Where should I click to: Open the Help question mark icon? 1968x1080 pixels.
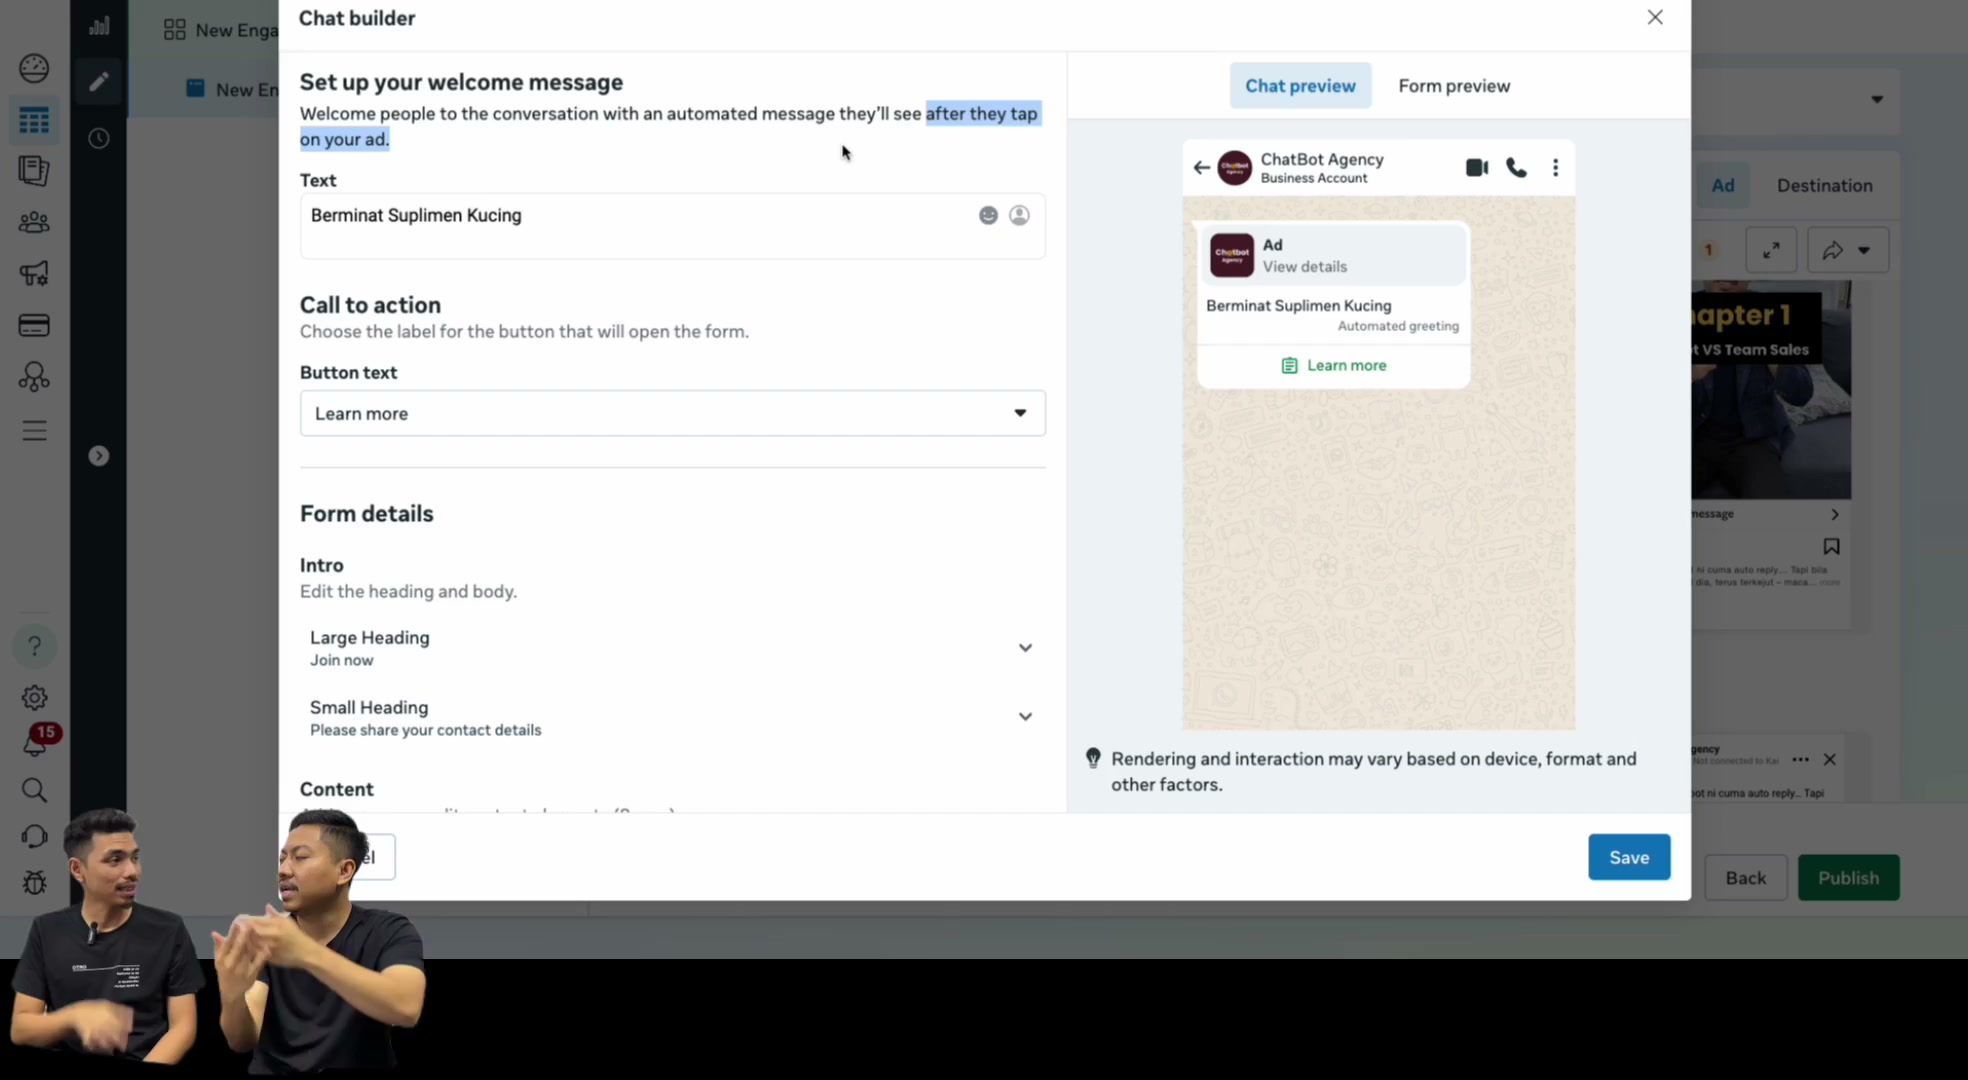[x=34, y=646]
